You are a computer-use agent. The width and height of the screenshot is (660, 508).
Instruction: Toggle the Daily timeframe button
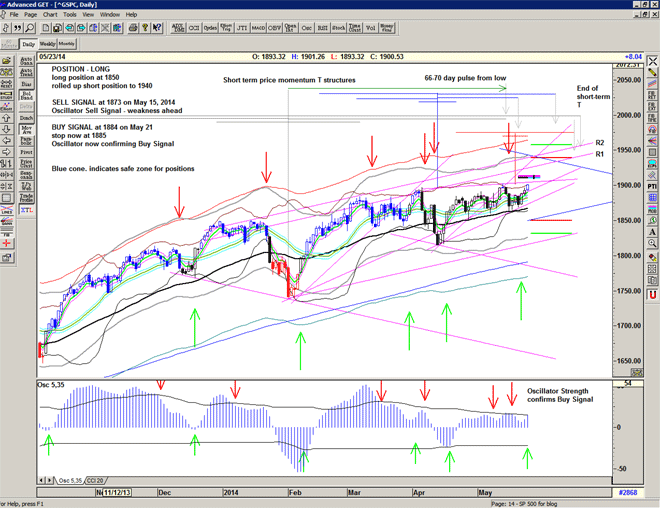point(28,44)
